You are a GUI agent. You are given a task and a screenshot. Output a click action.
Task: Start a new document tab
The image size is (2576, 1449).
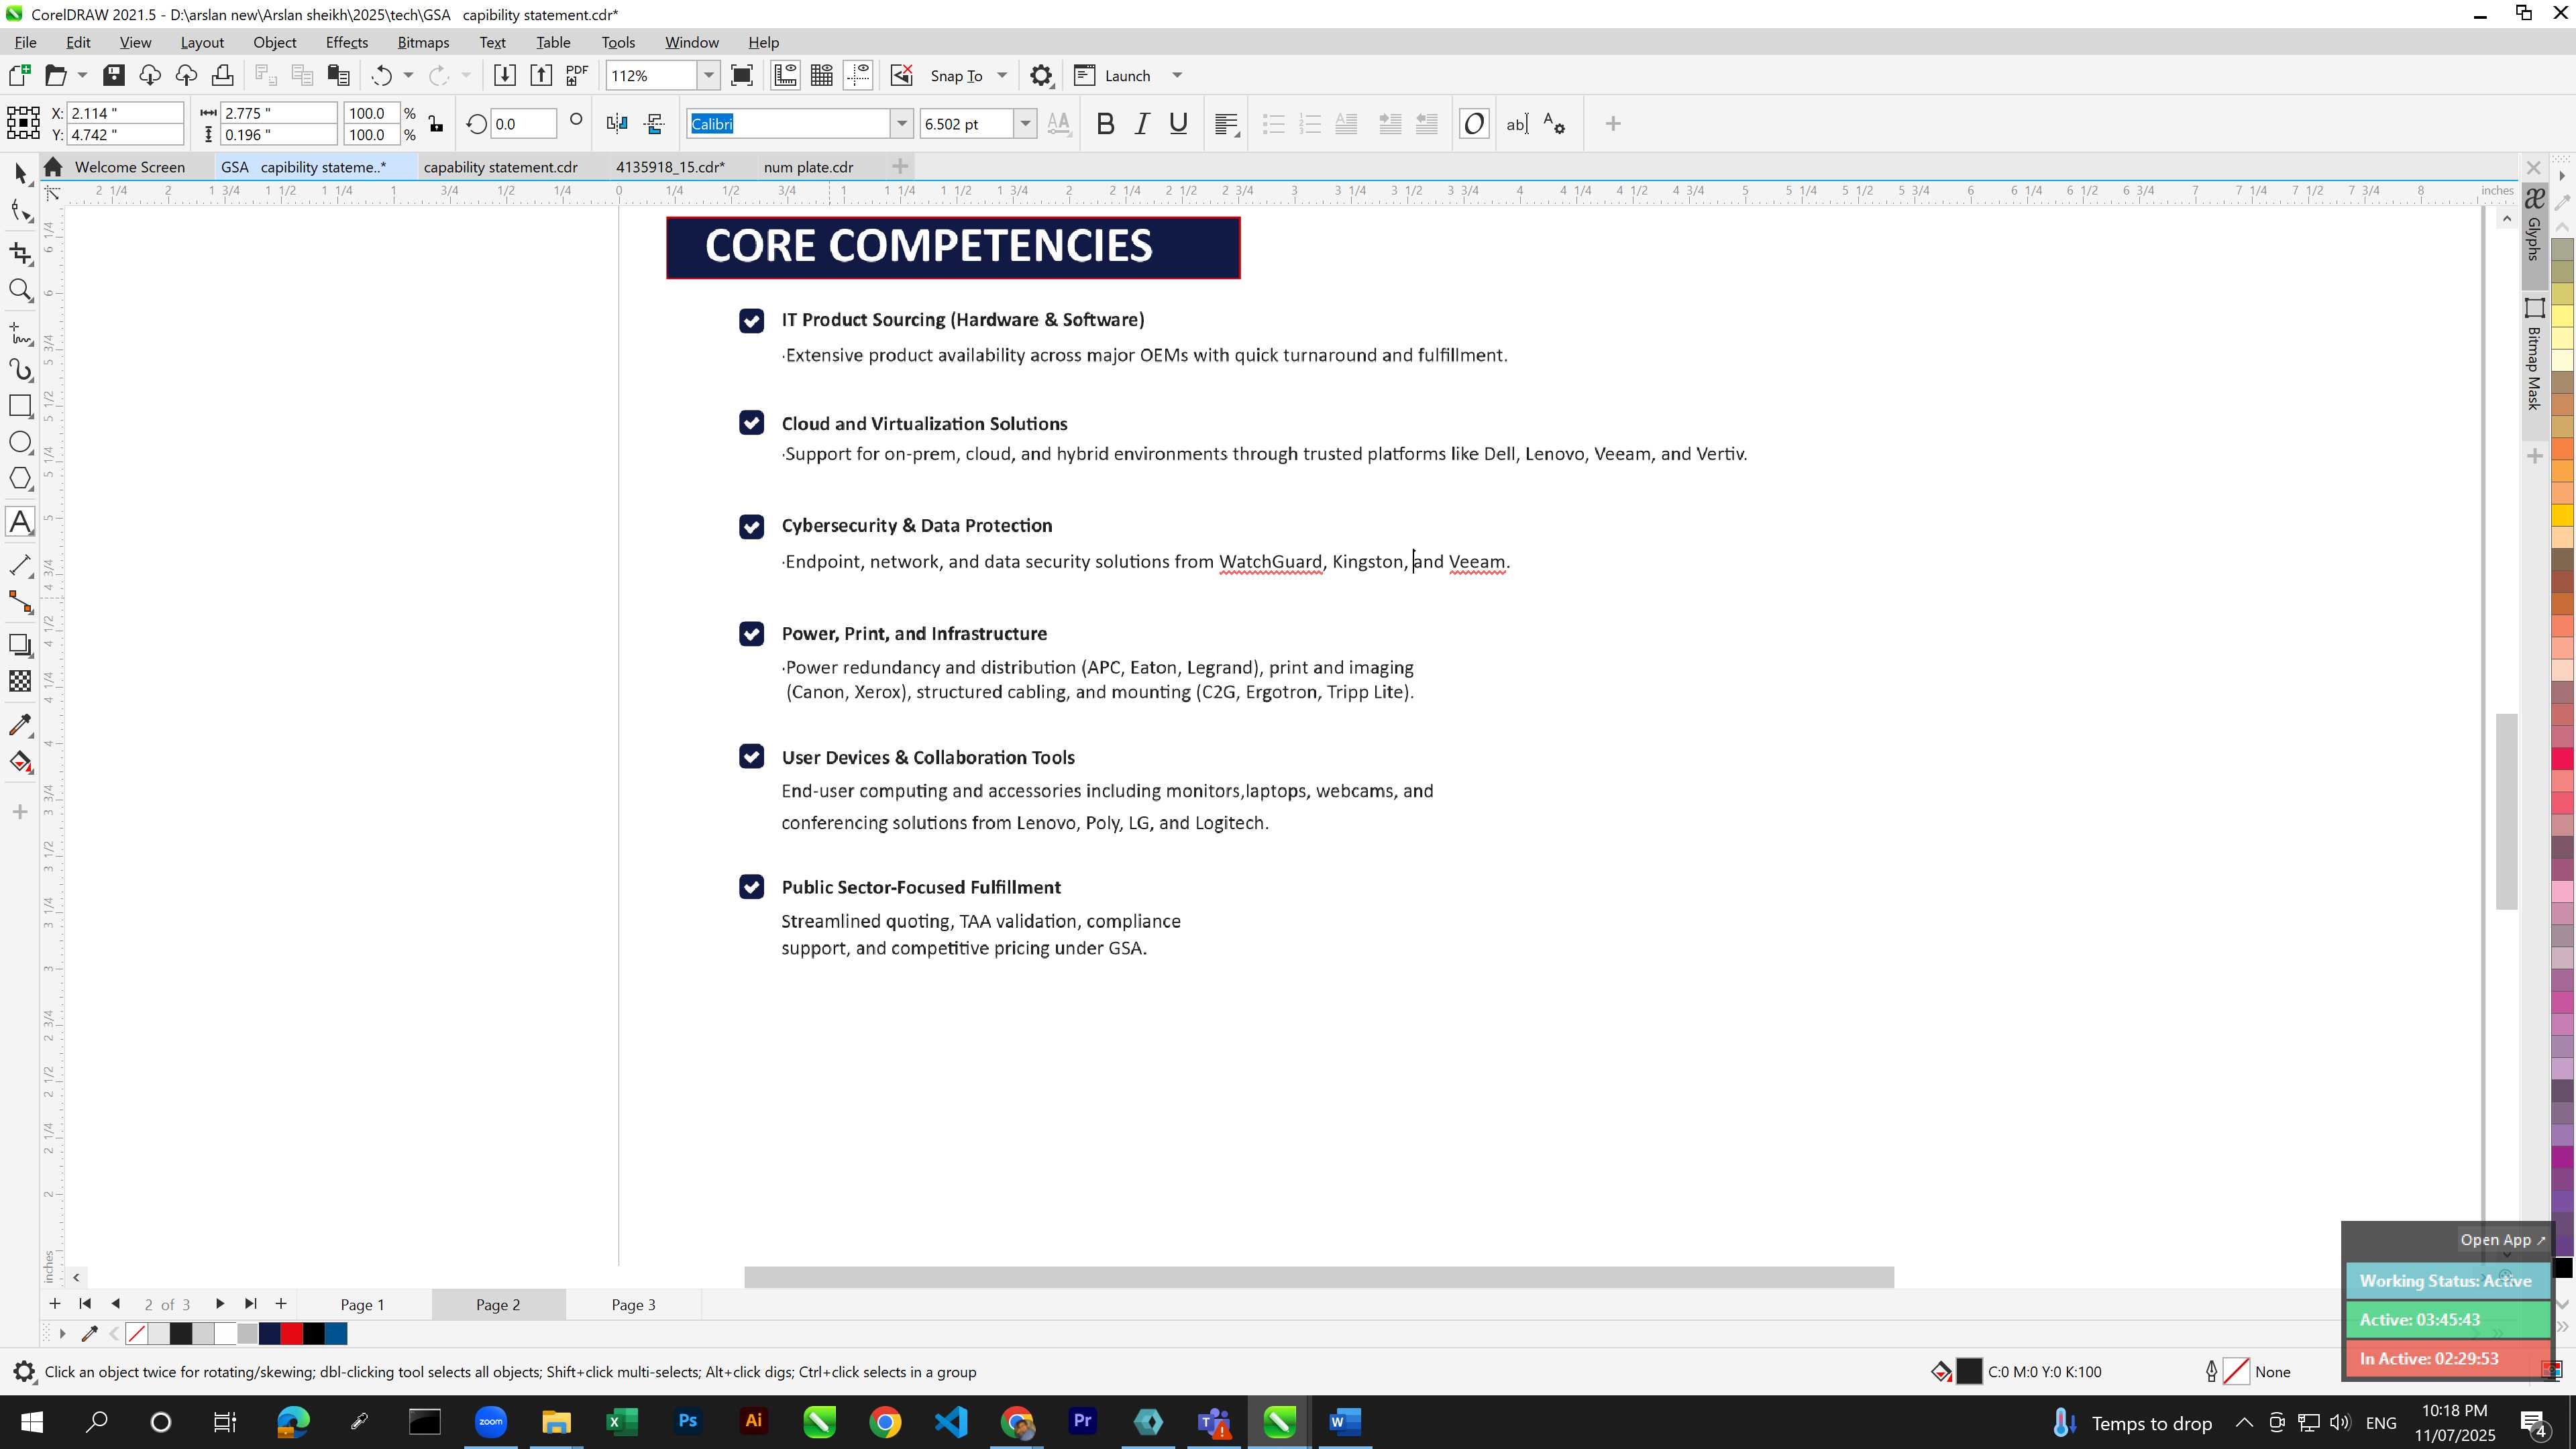899,167
